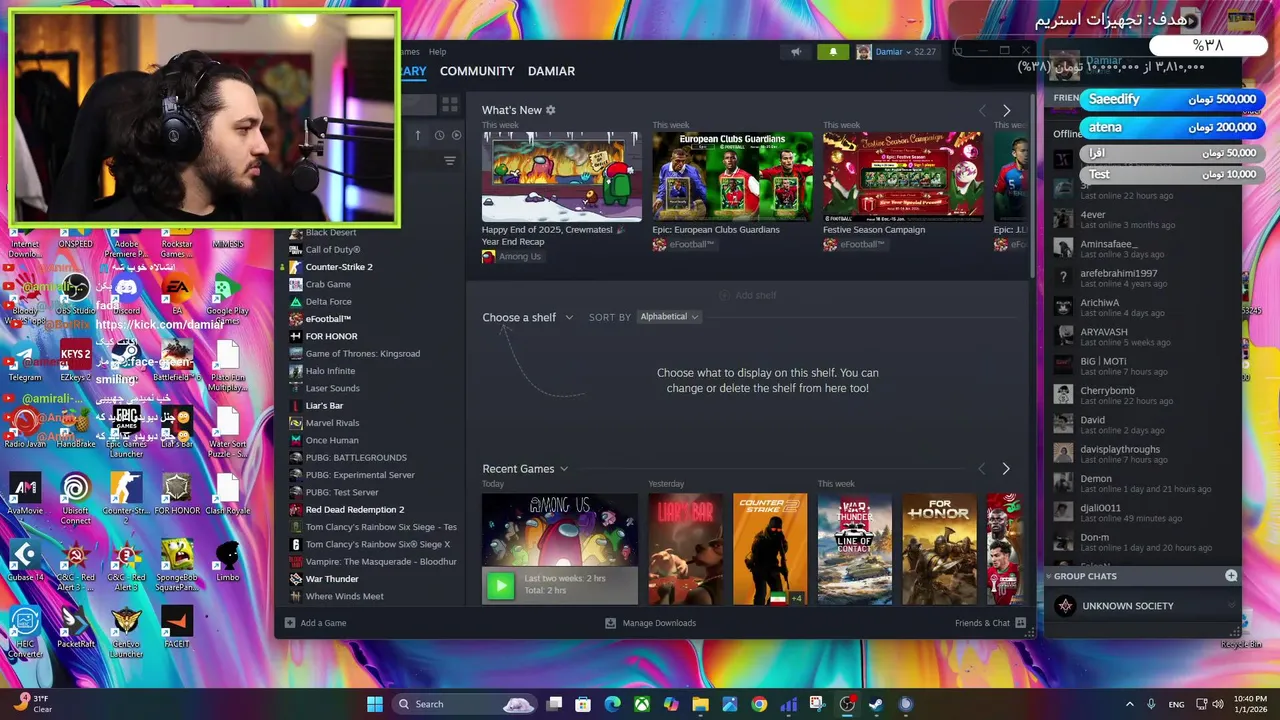Screen dimensions: 1280x720
Task: Open Festive Season Campaign news thumbnail
Action: click(x=903, y=176)
